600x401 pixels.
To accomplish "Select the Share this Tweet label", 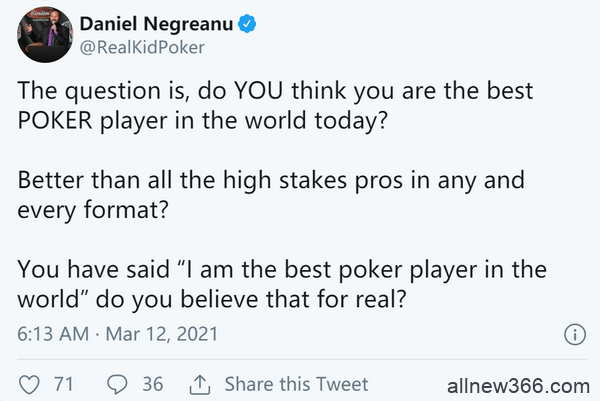I will tap(295, 384).
